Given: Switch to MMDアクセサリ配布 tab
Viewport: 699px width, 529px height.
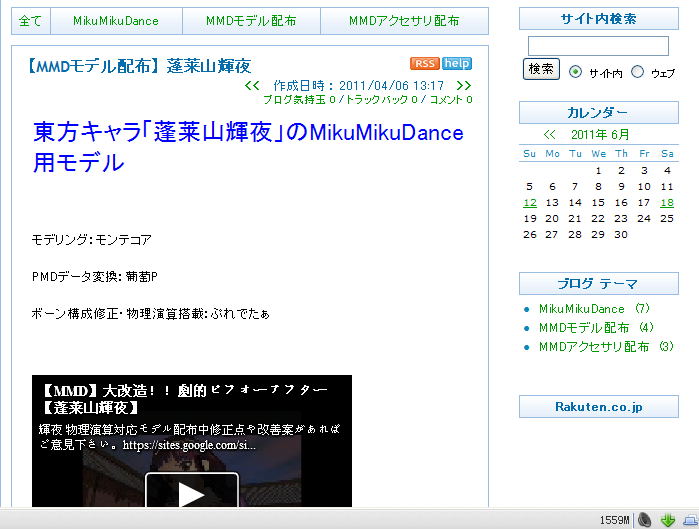Looking at the screenshot, I should [x=404, y=21].
